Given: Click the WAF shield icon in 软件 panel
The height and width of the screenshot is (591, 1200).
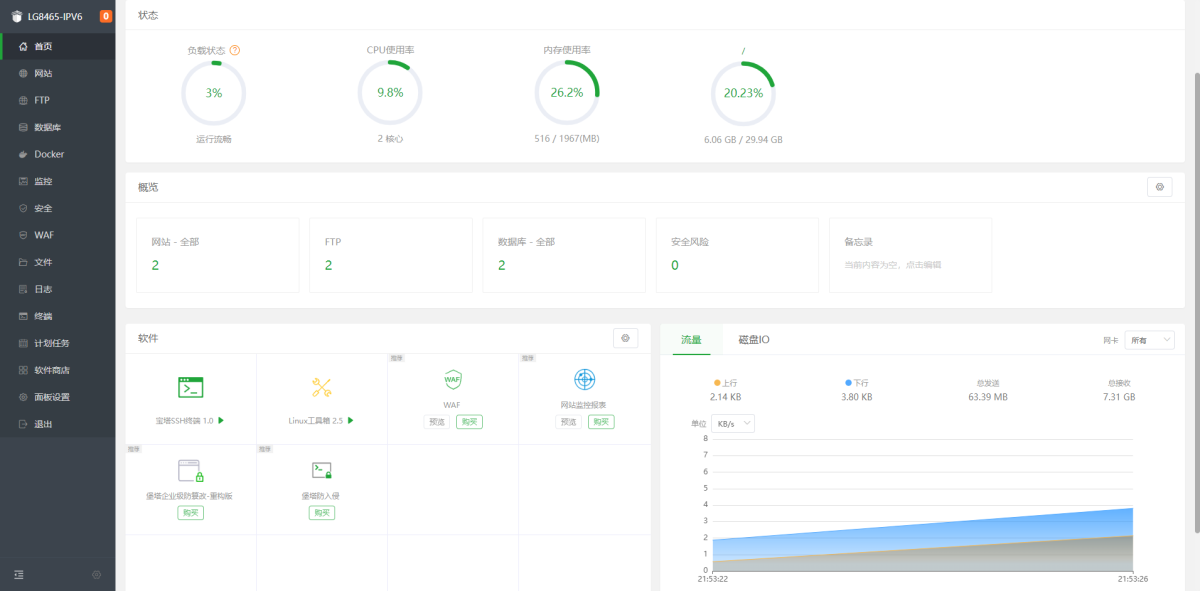Looking at the screenshot, I should [452, 380].
